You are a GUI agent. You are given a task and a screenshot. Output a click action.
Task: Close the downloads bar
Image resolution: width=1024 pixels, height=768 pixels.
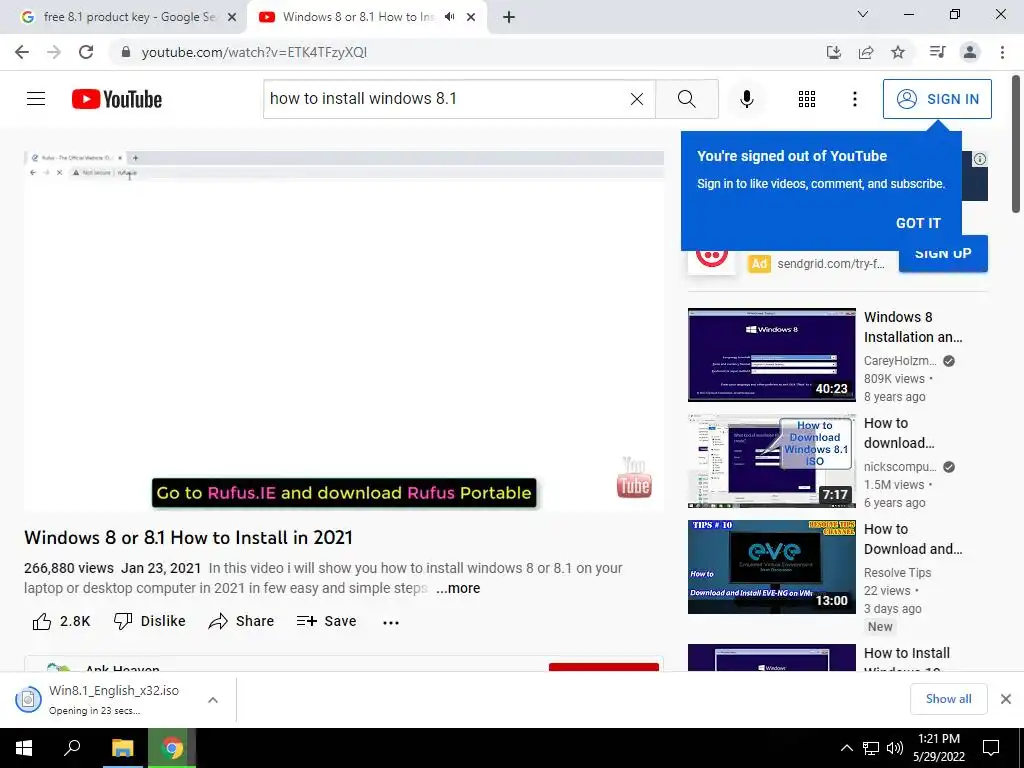(x=1006, y=699)
